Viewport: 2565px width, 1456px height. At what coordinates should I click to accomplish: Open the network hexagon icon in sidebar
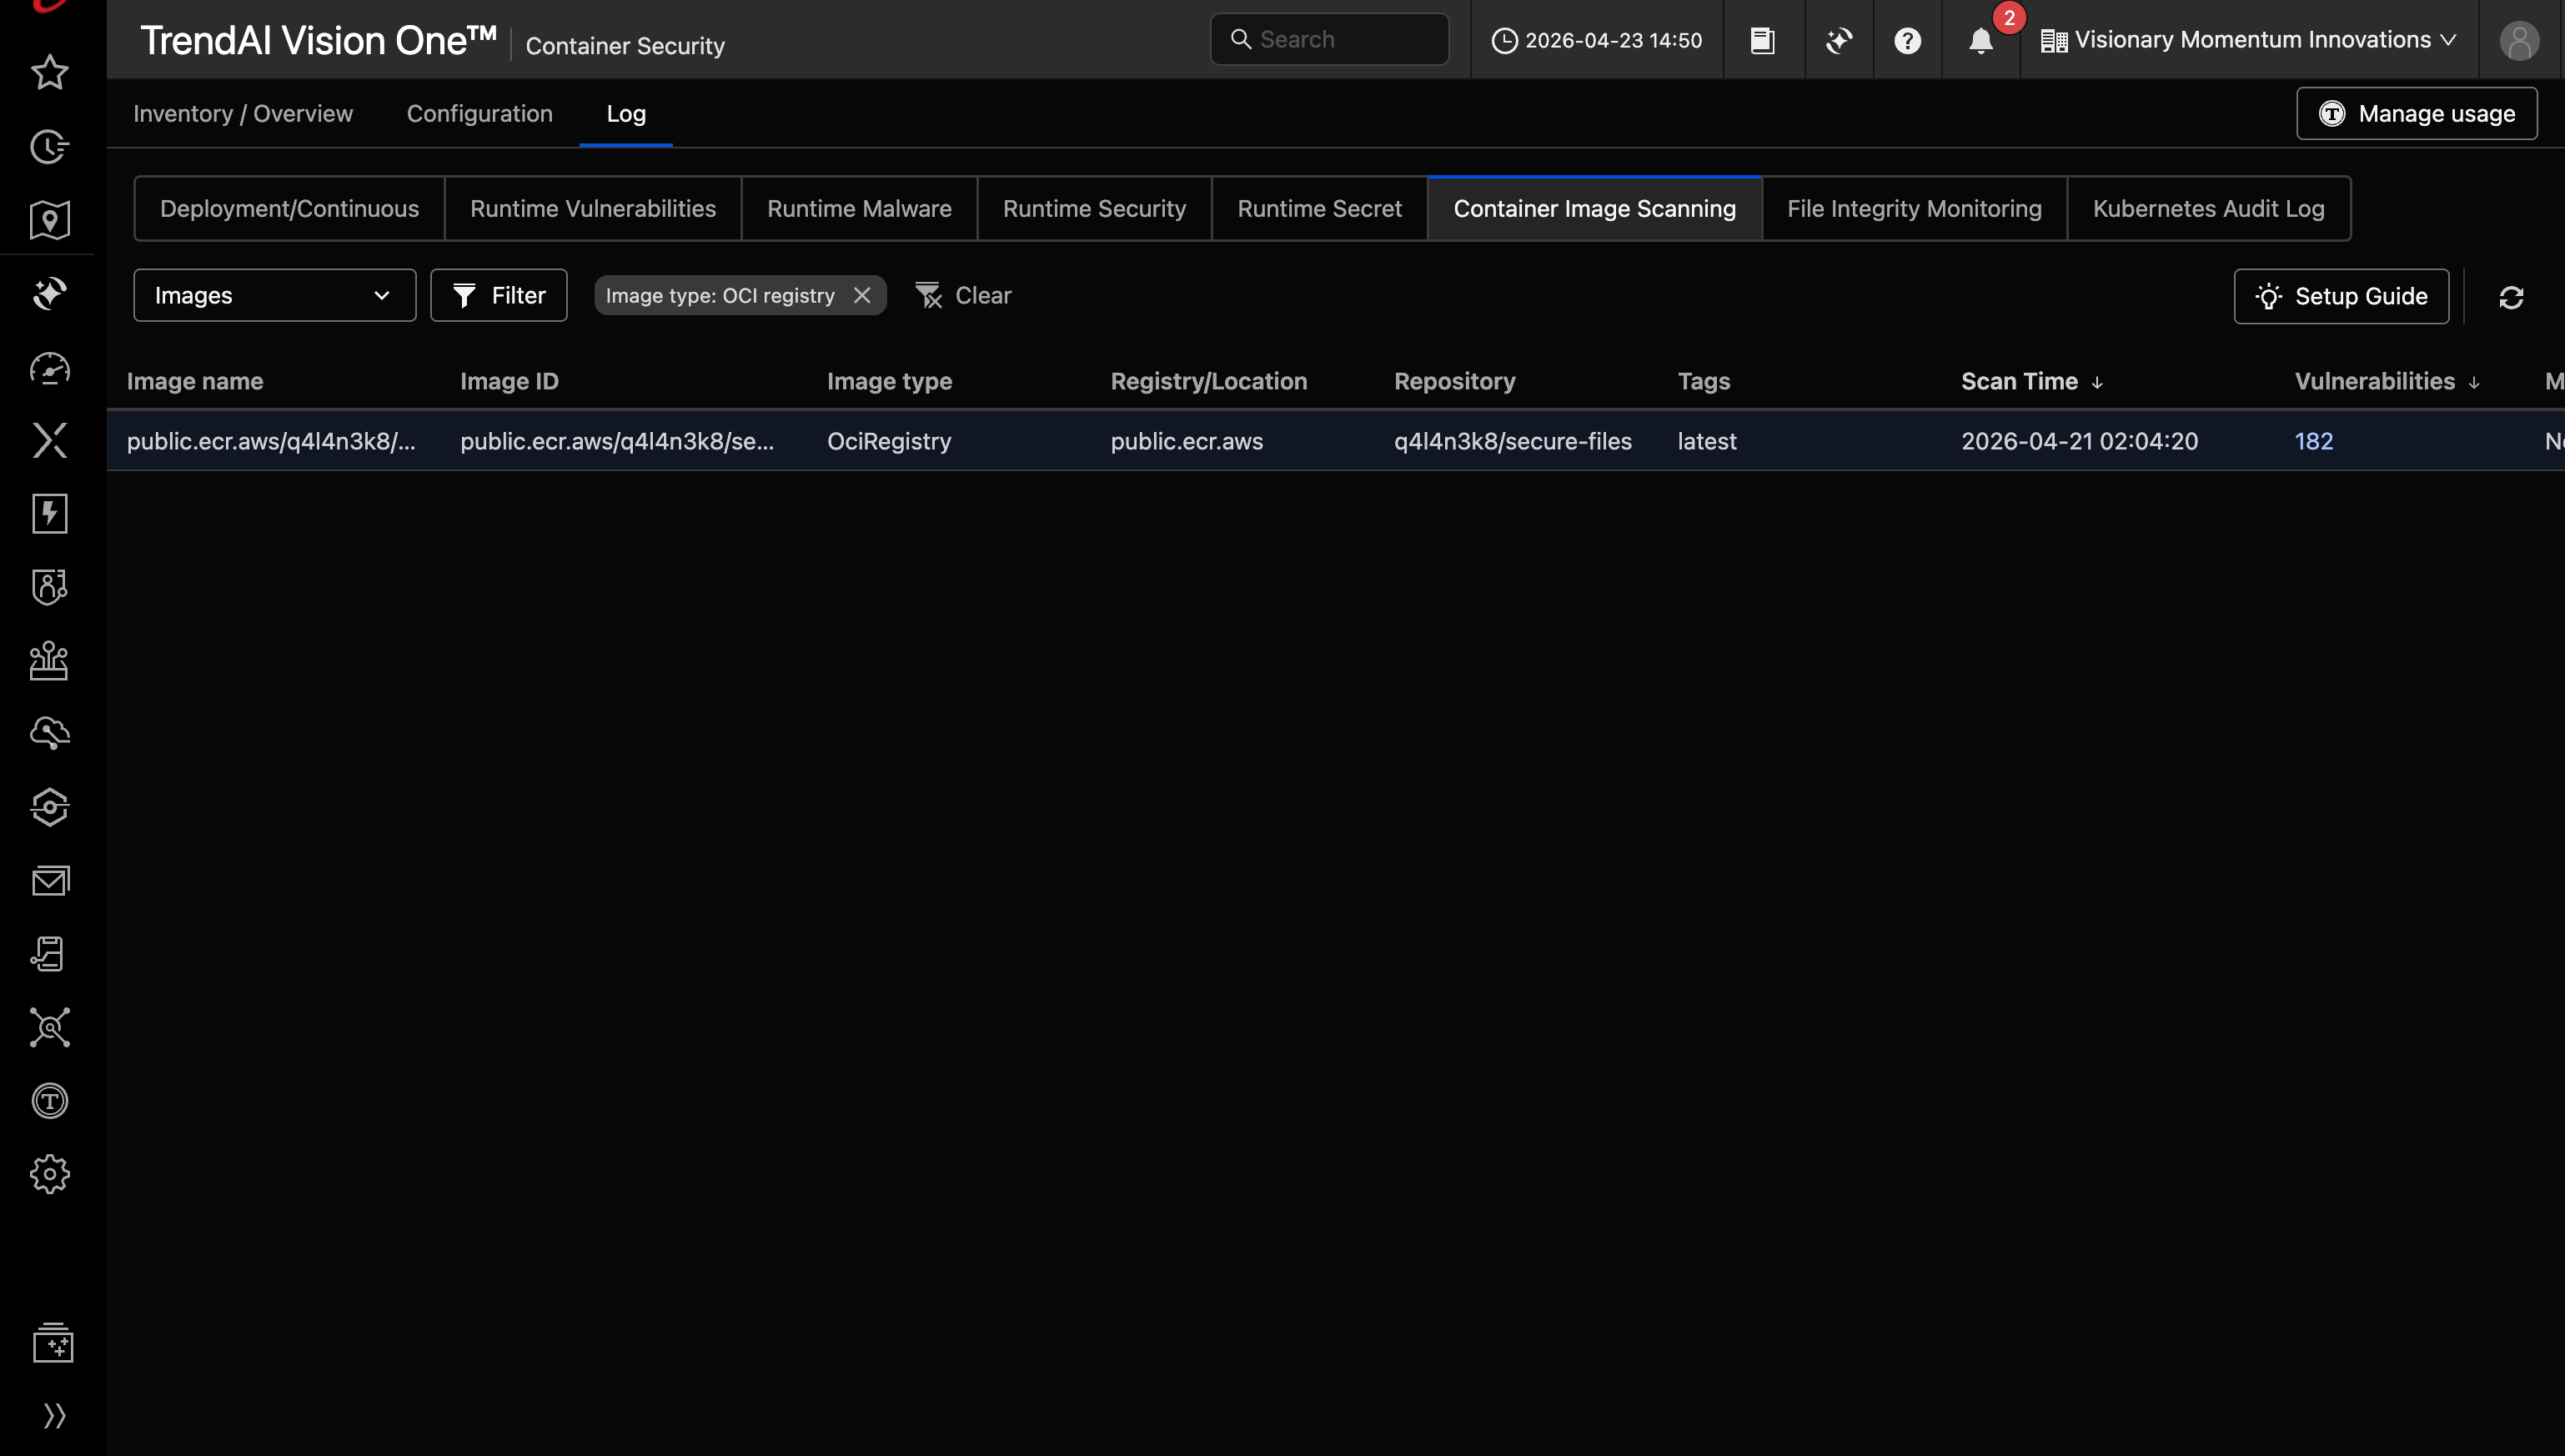(49, 807)
